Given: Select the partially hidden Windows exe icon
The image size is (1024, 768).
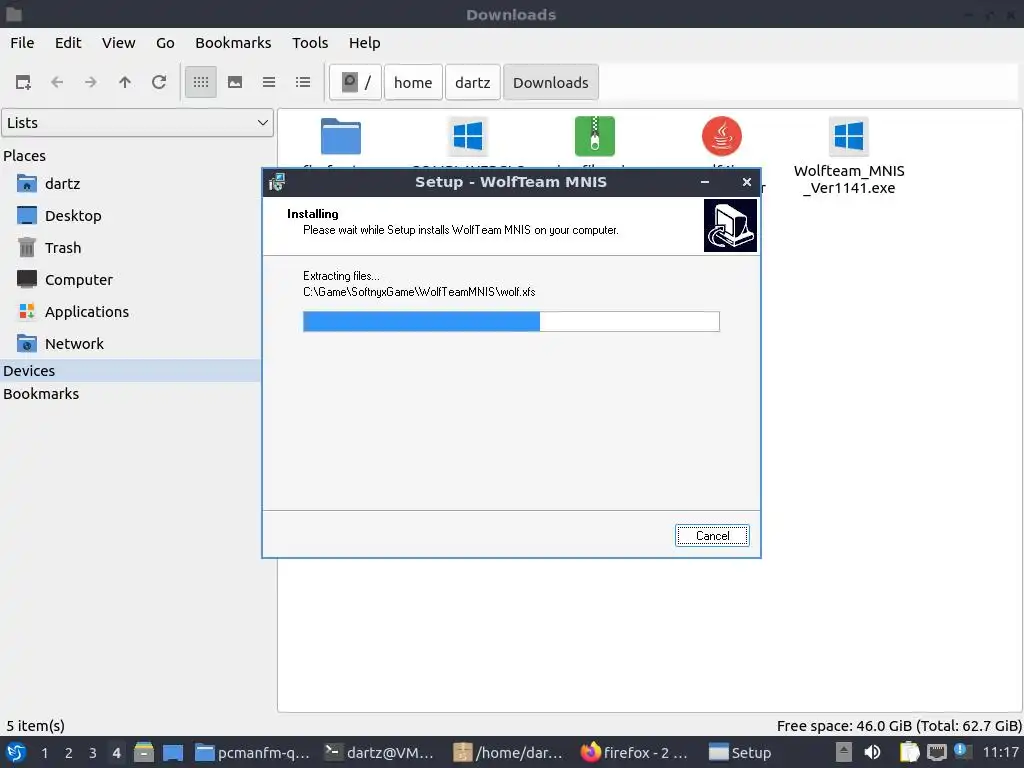Looking at the screenshot, I should 468,136.
